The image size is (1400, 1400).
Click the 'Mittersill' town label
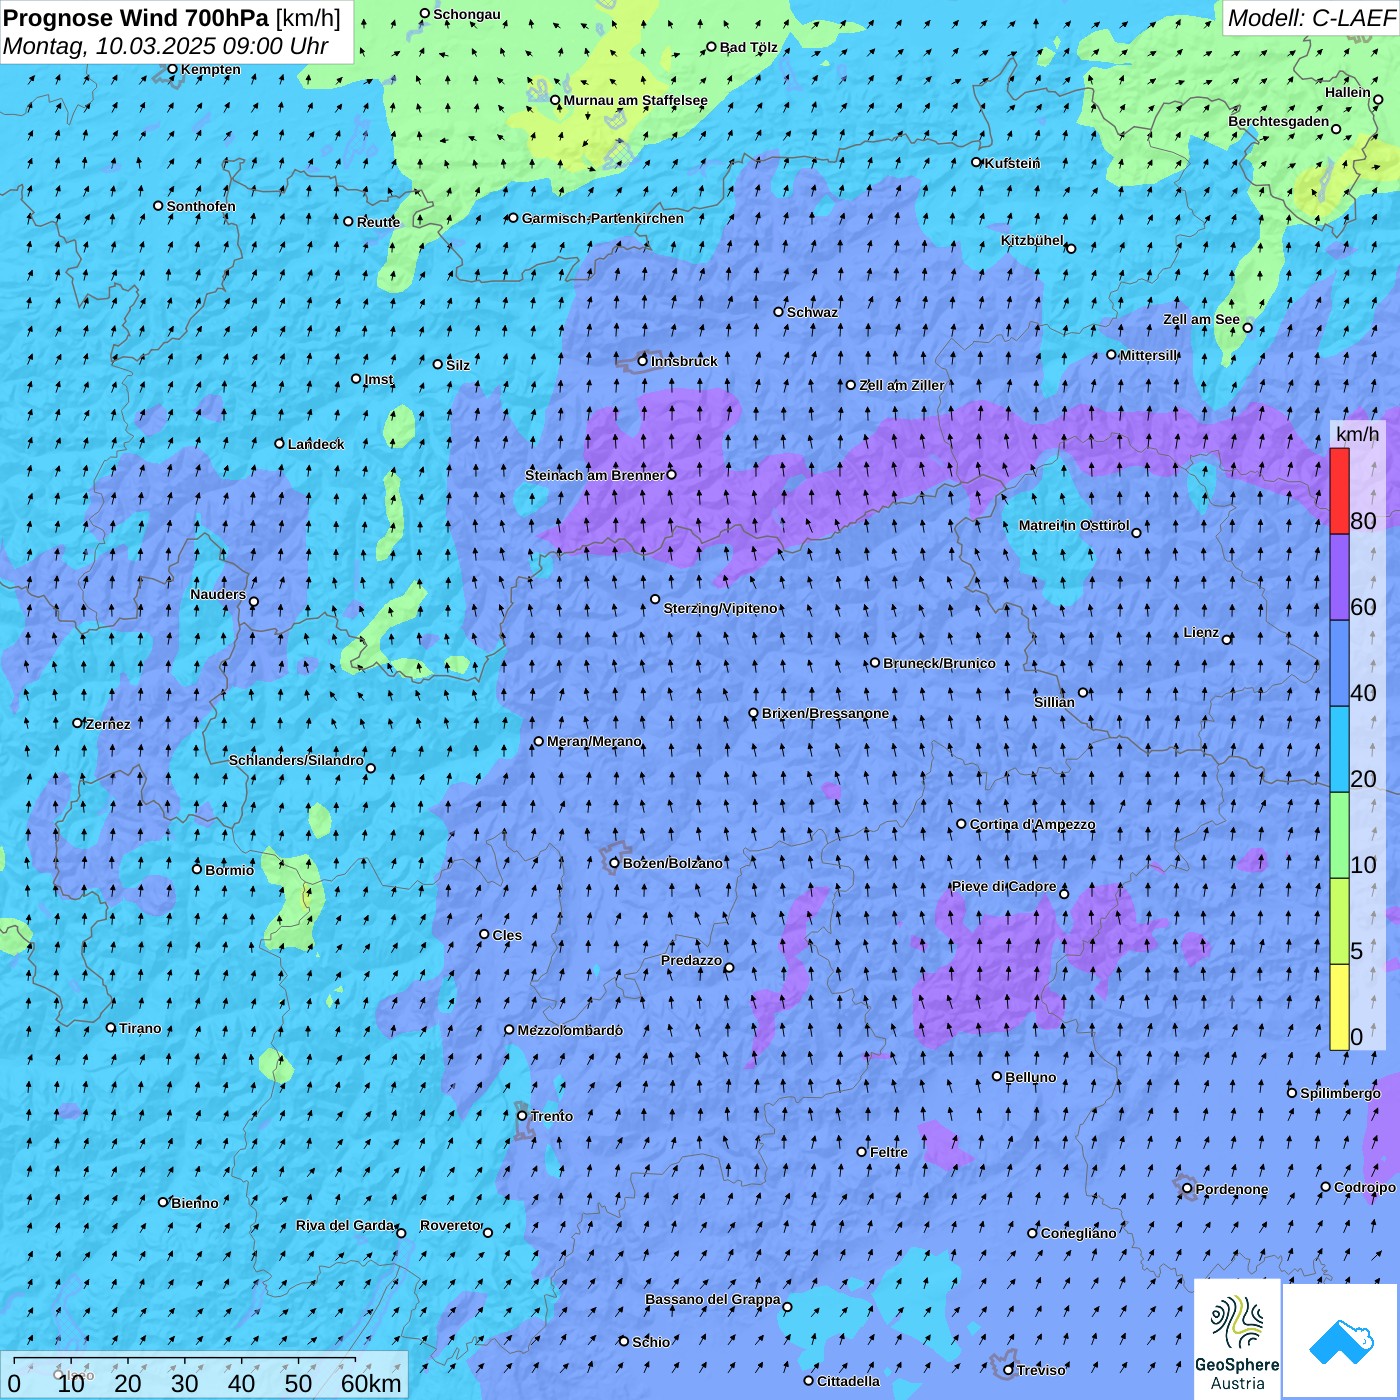tap(1149, 355)
